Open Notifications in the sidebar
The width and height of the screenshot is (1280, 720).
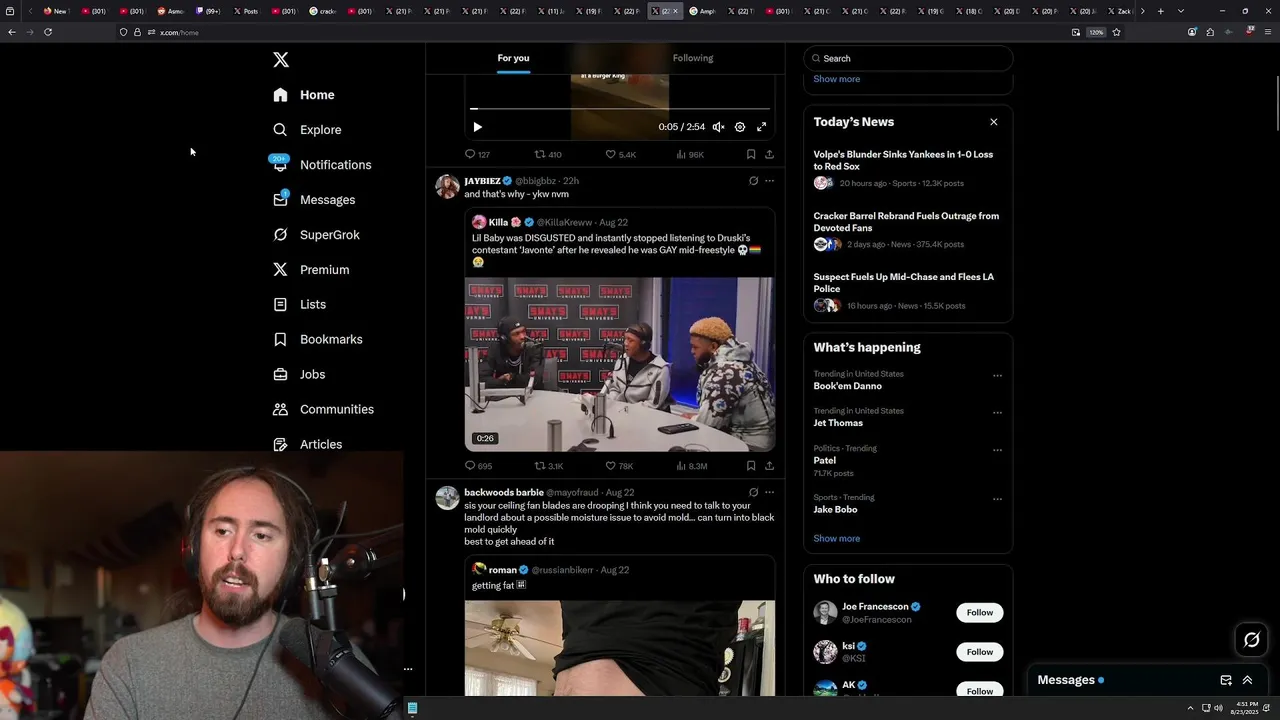click(x=322, y=165)
